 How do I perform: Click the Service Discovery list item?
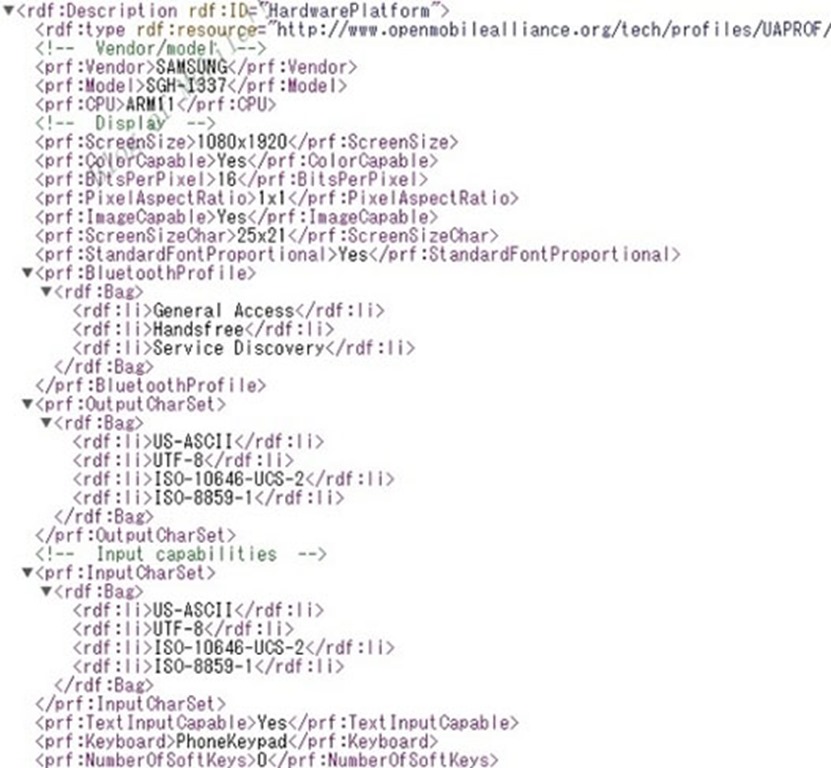pos(238,348)
